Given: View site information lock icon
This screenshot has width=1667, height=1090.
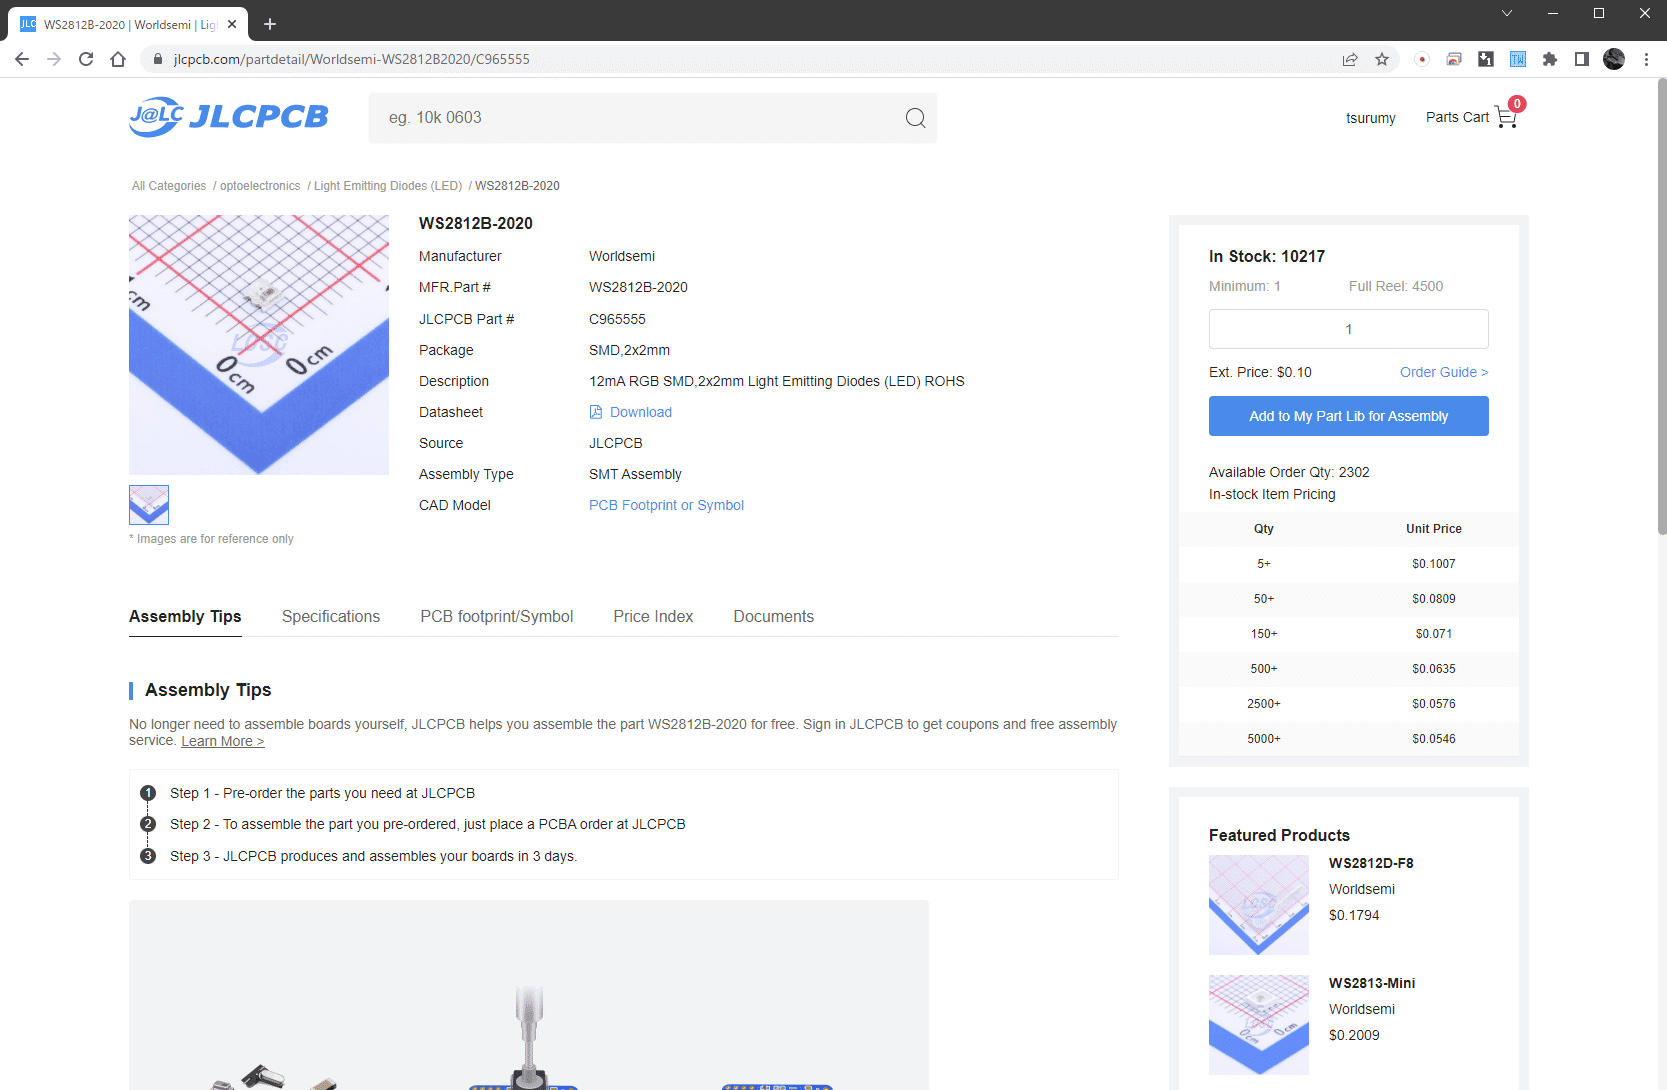Looking at the screenshot, I should [157, 59].
